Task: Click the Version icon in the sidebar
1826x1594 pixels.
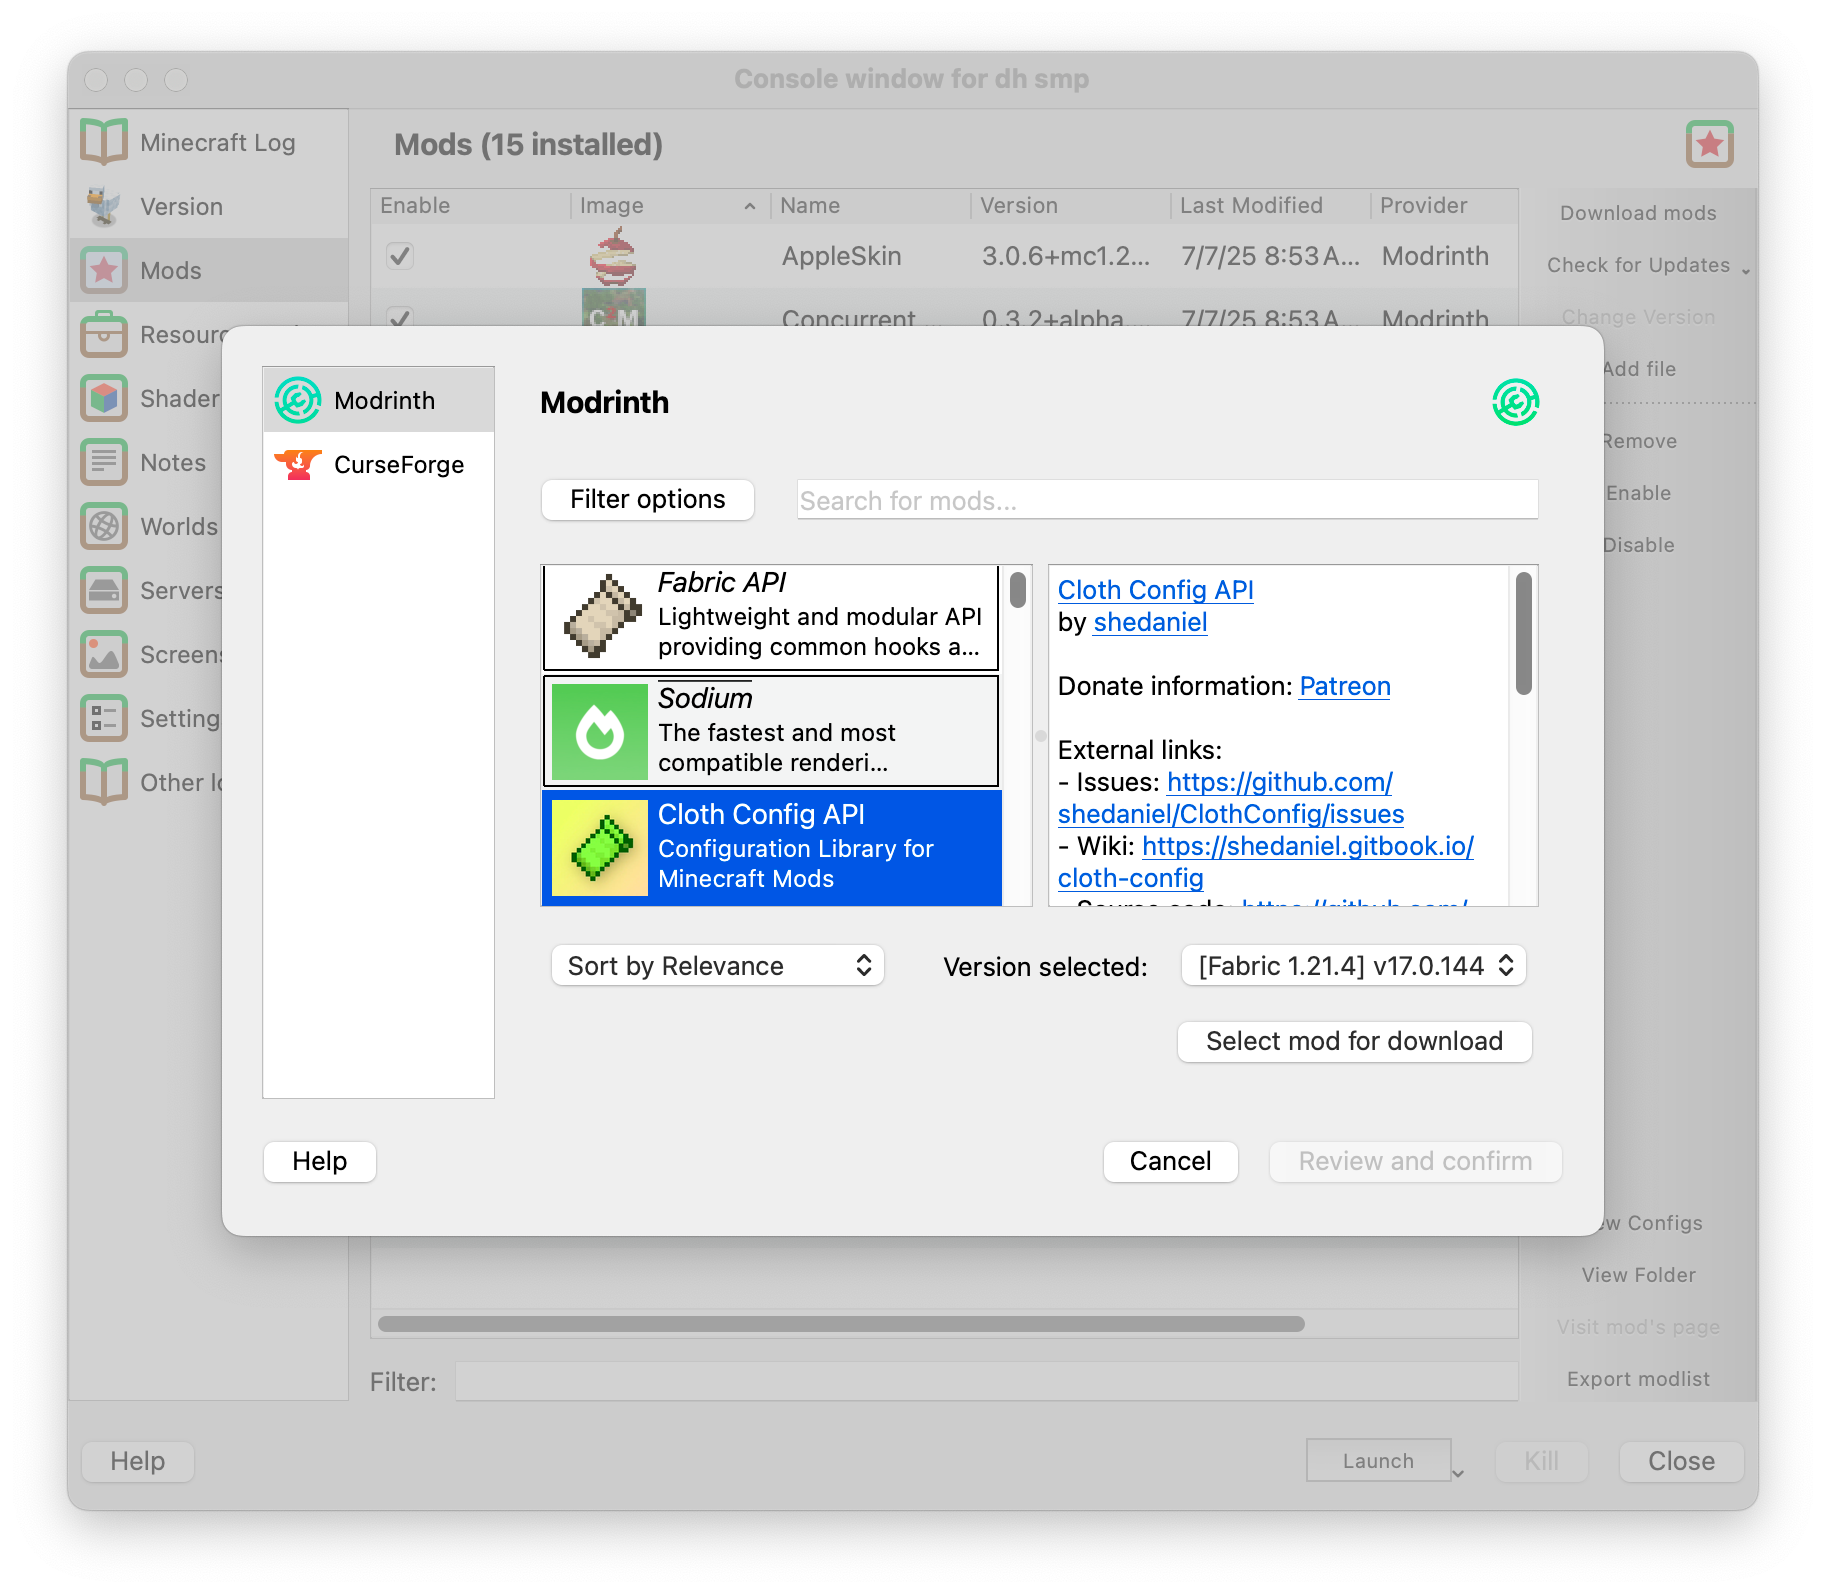Action: point(104,206)
